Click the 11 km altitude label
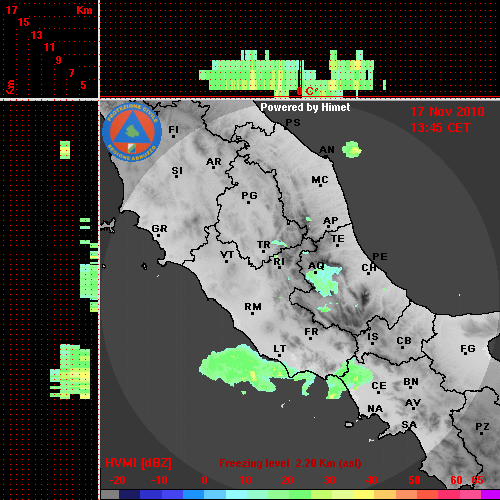 (49, 47)
